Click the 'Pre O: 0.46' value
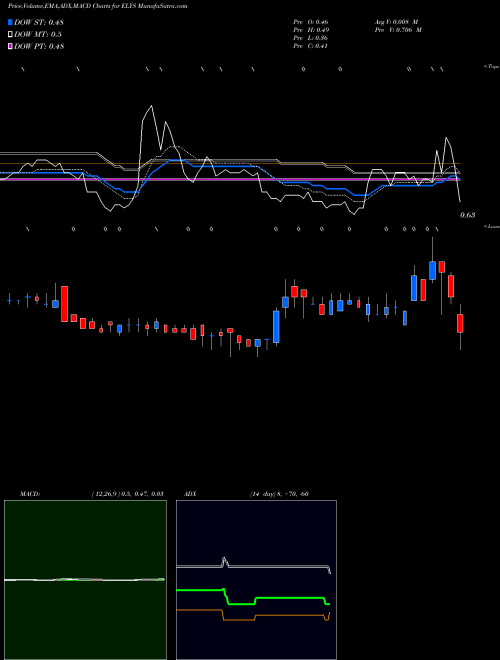 click(311, 22)
